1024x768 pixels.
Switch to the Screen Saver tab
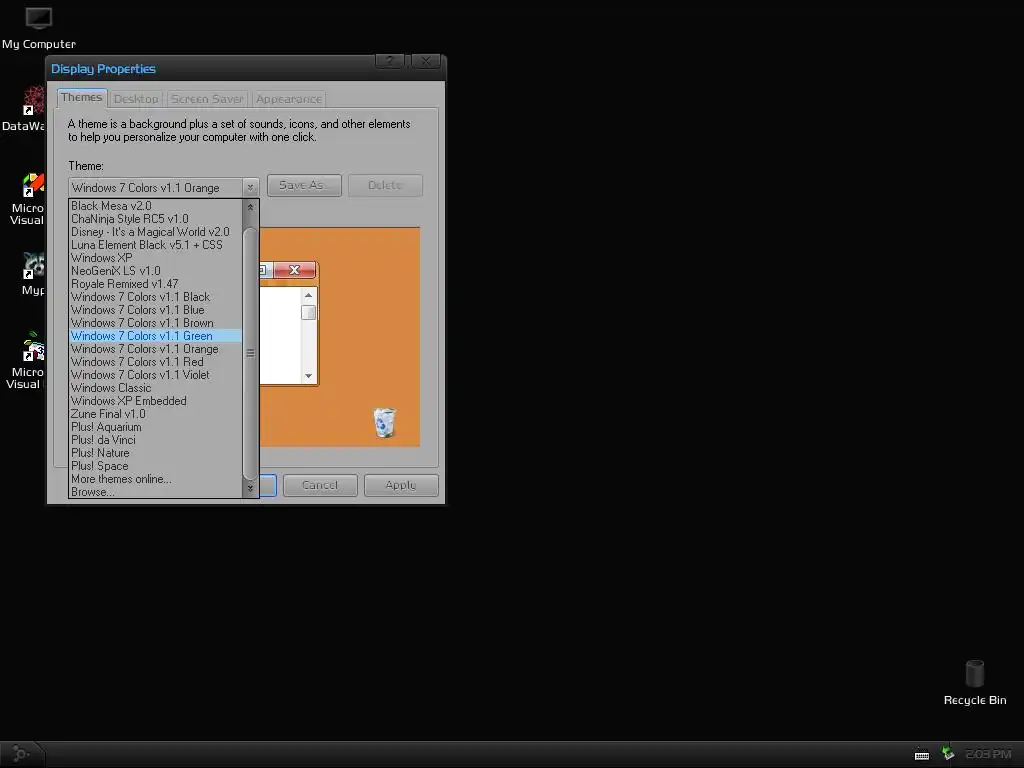tap(207, 99)
